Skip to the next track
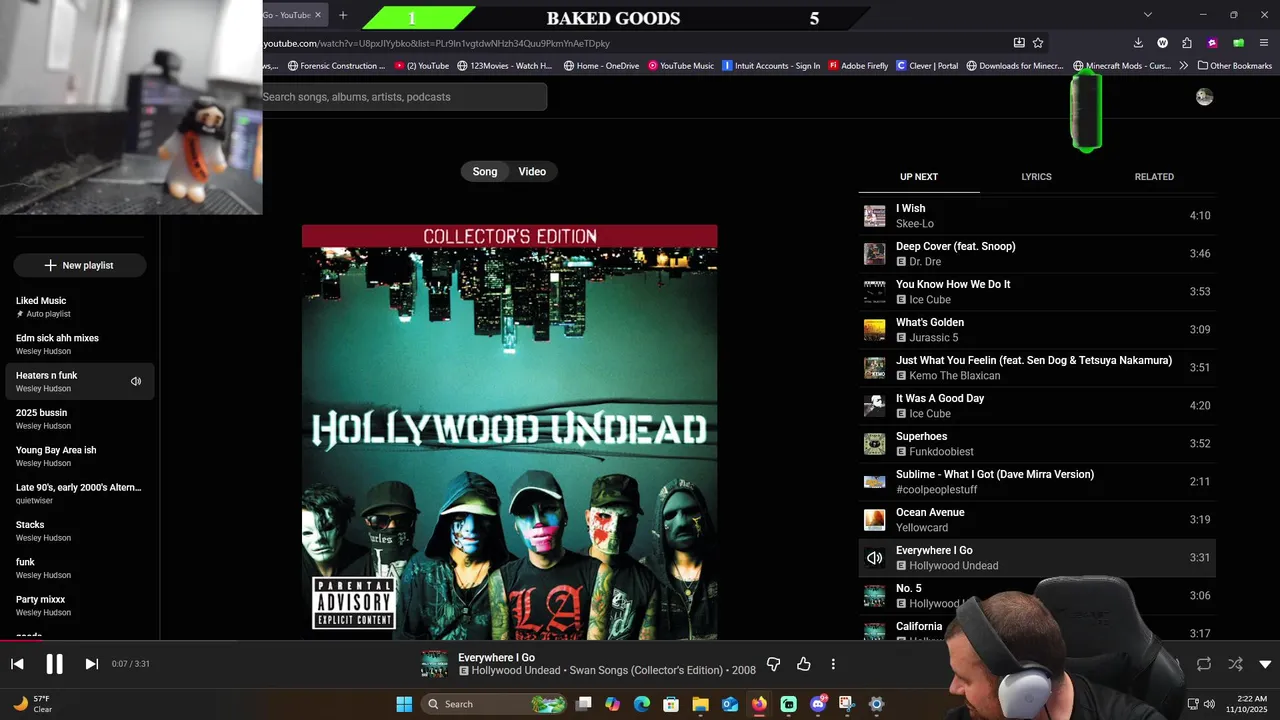Screen dimensions: 1280x720 [91, 664]
